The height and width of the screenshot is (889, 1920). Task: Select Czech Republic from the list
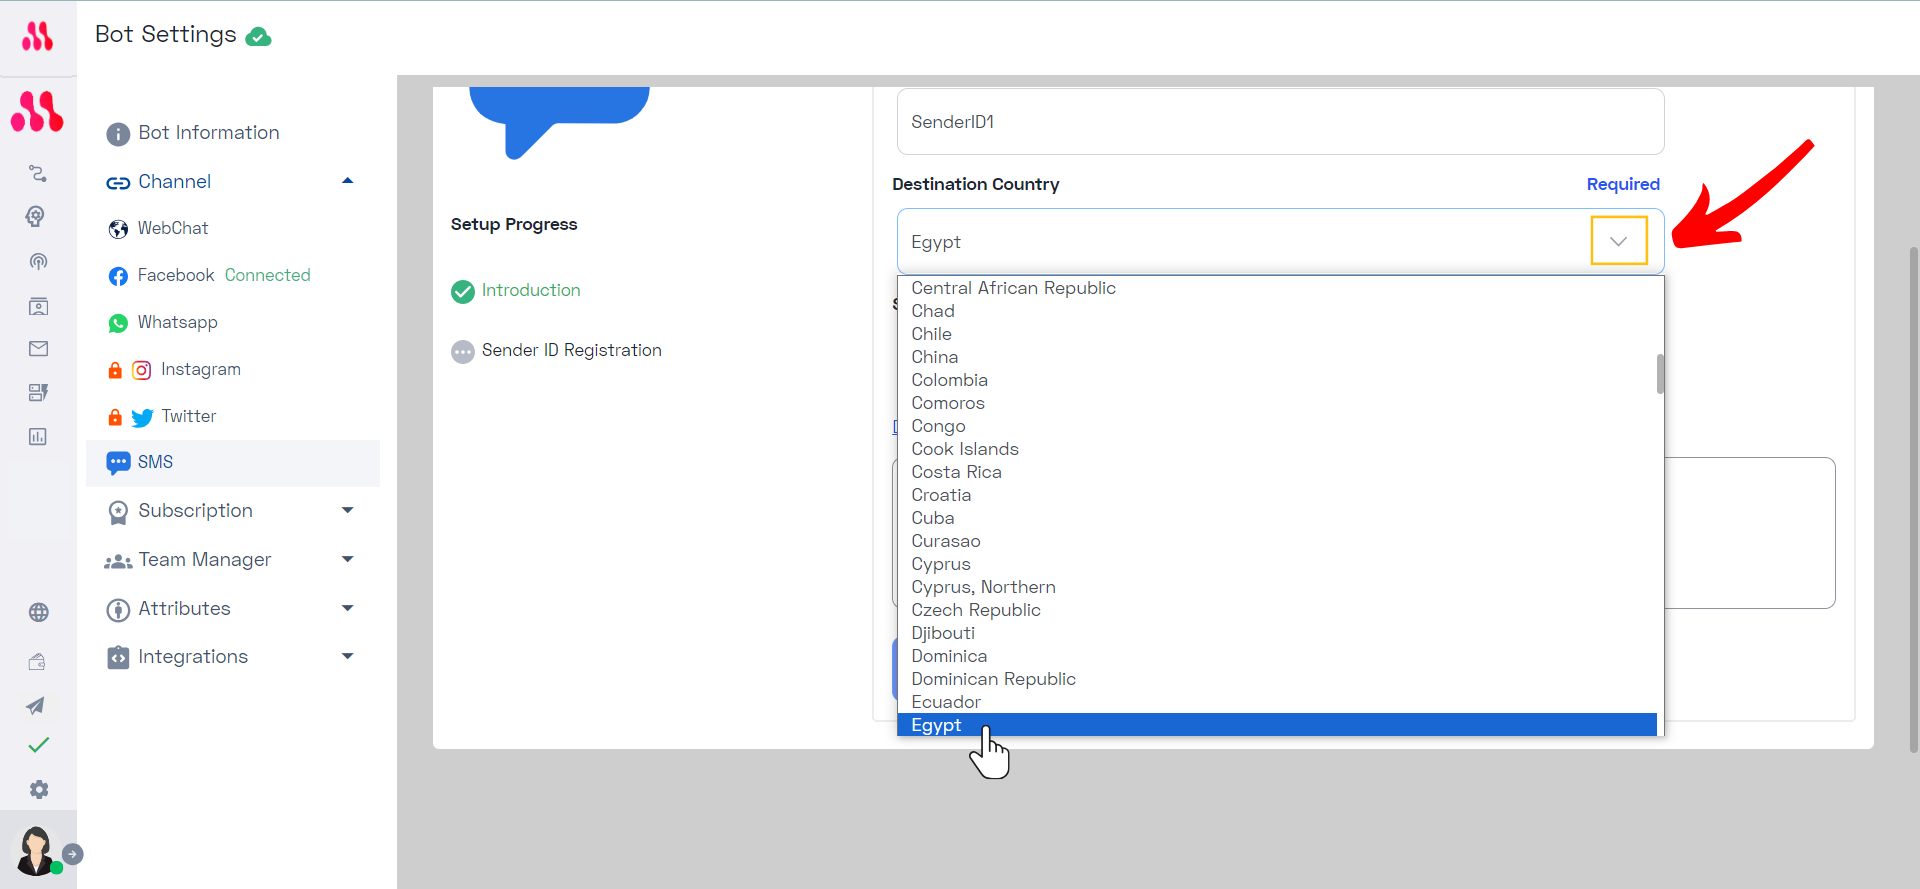click(x=1277, y=610)
